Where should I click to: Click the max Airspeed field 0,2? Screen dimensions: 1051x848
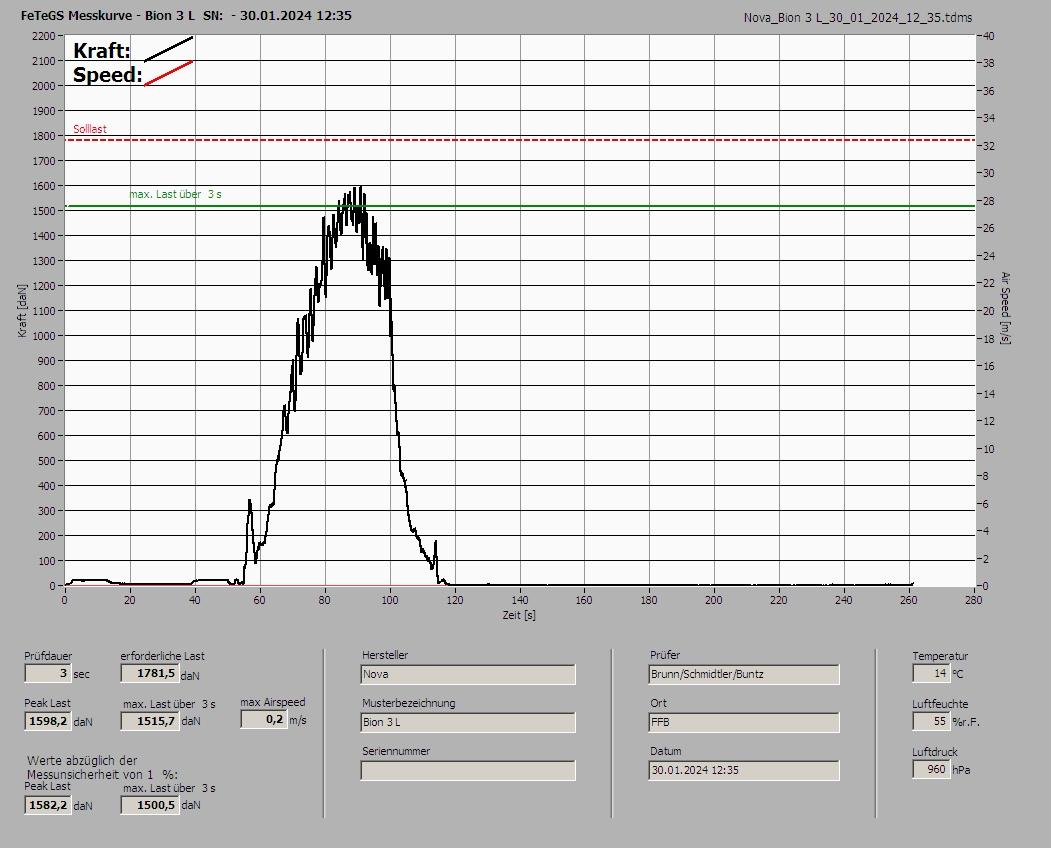click(x=263, y=719)
